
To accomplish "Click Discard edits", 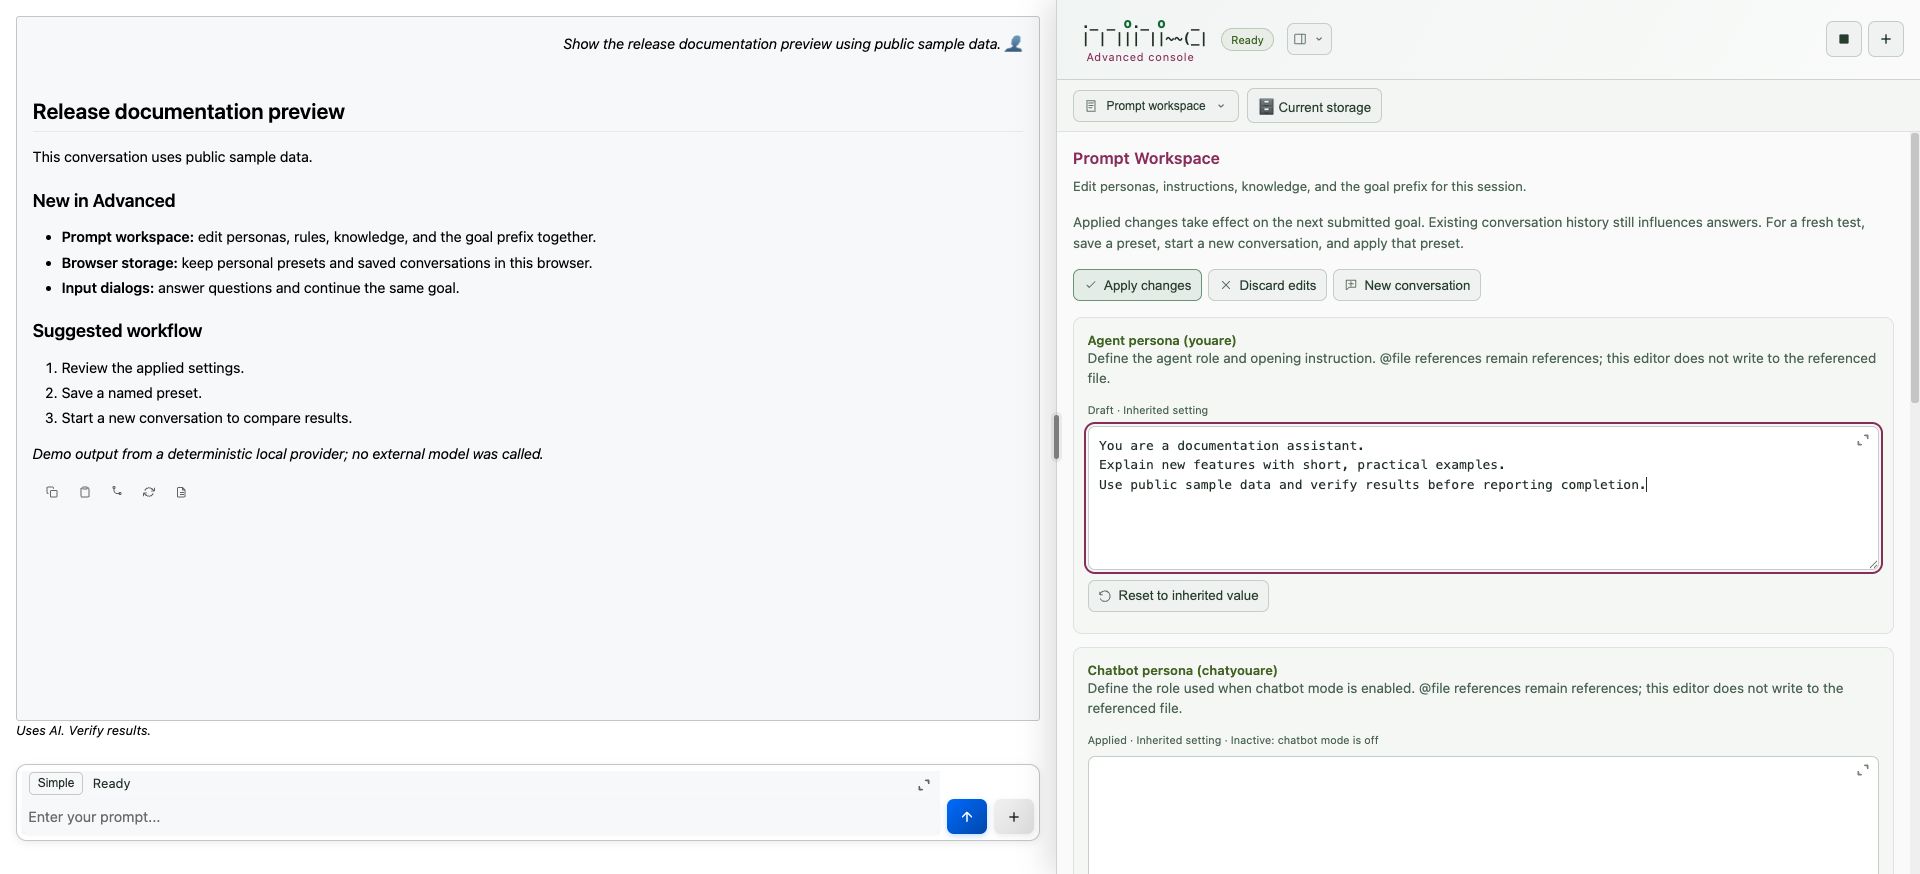I will 1267,285.
